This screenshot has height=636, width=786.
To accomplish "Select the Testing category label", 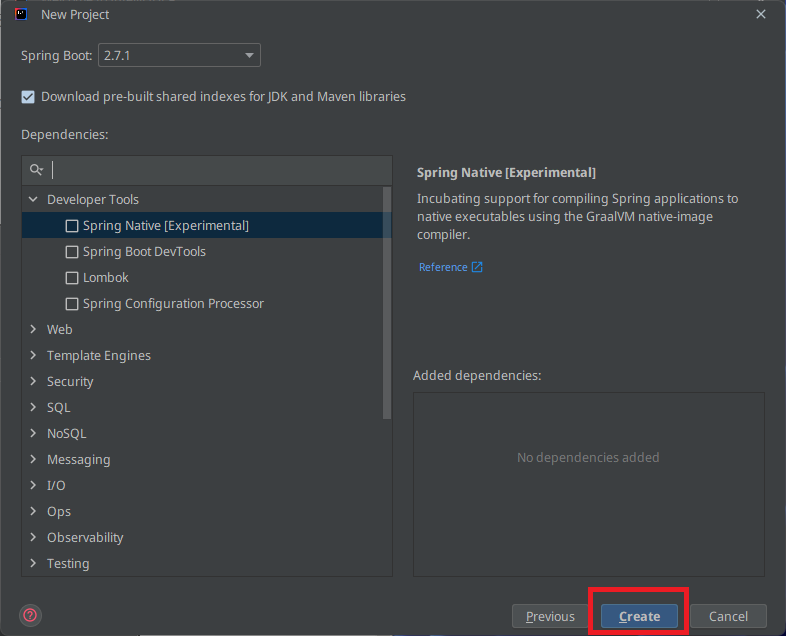I will point(68,564).
